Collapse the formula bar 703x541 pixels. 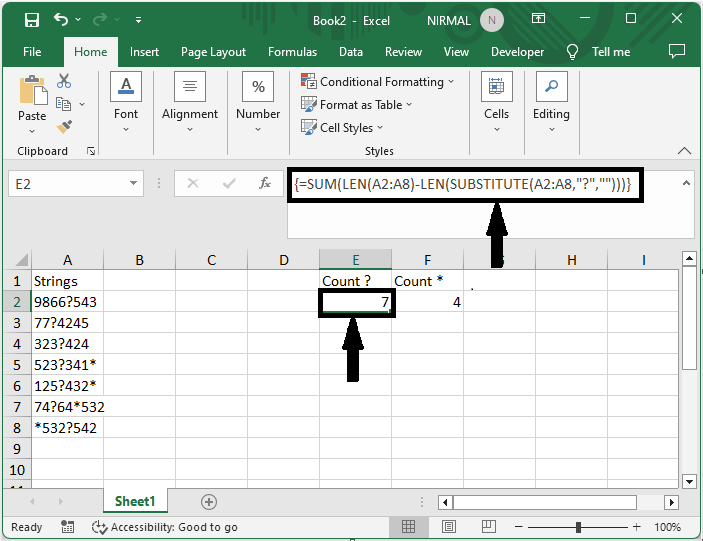pos(686,183)
